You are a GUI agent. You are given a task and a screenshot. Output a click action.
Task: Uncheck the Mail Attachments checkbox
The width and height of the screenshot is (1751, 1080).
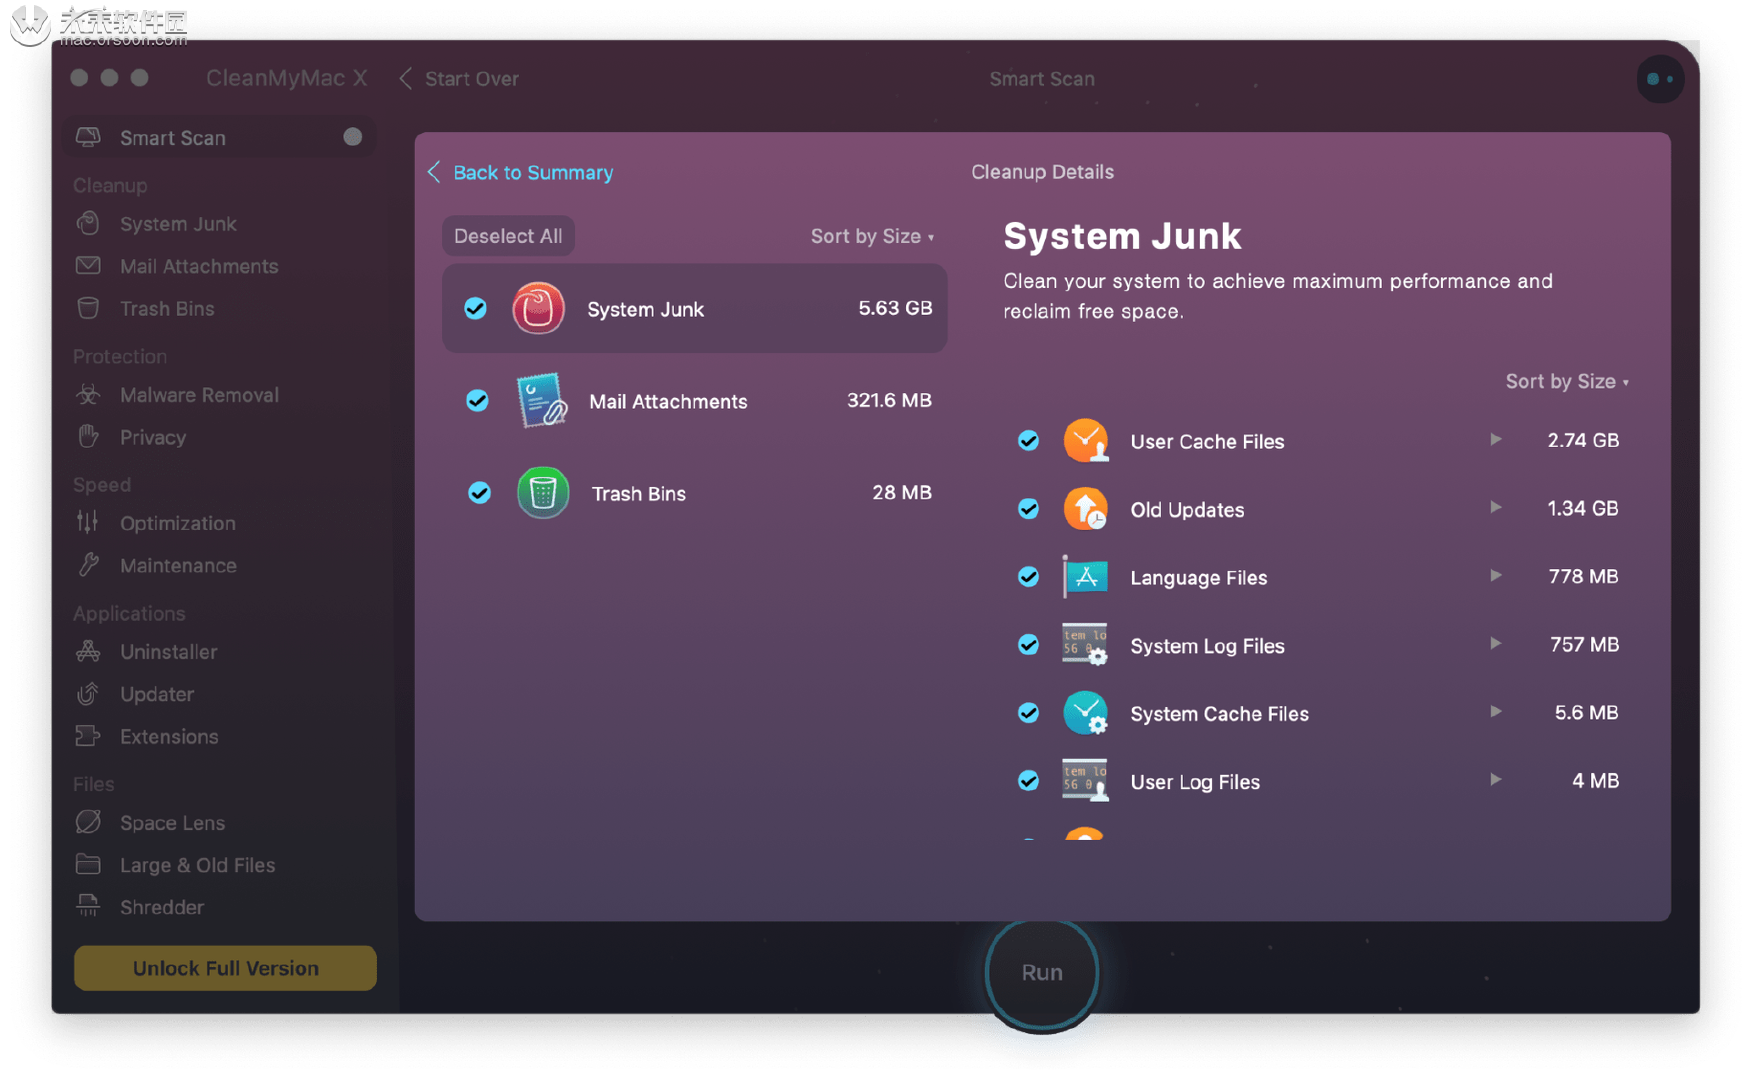tap(478, 400)
